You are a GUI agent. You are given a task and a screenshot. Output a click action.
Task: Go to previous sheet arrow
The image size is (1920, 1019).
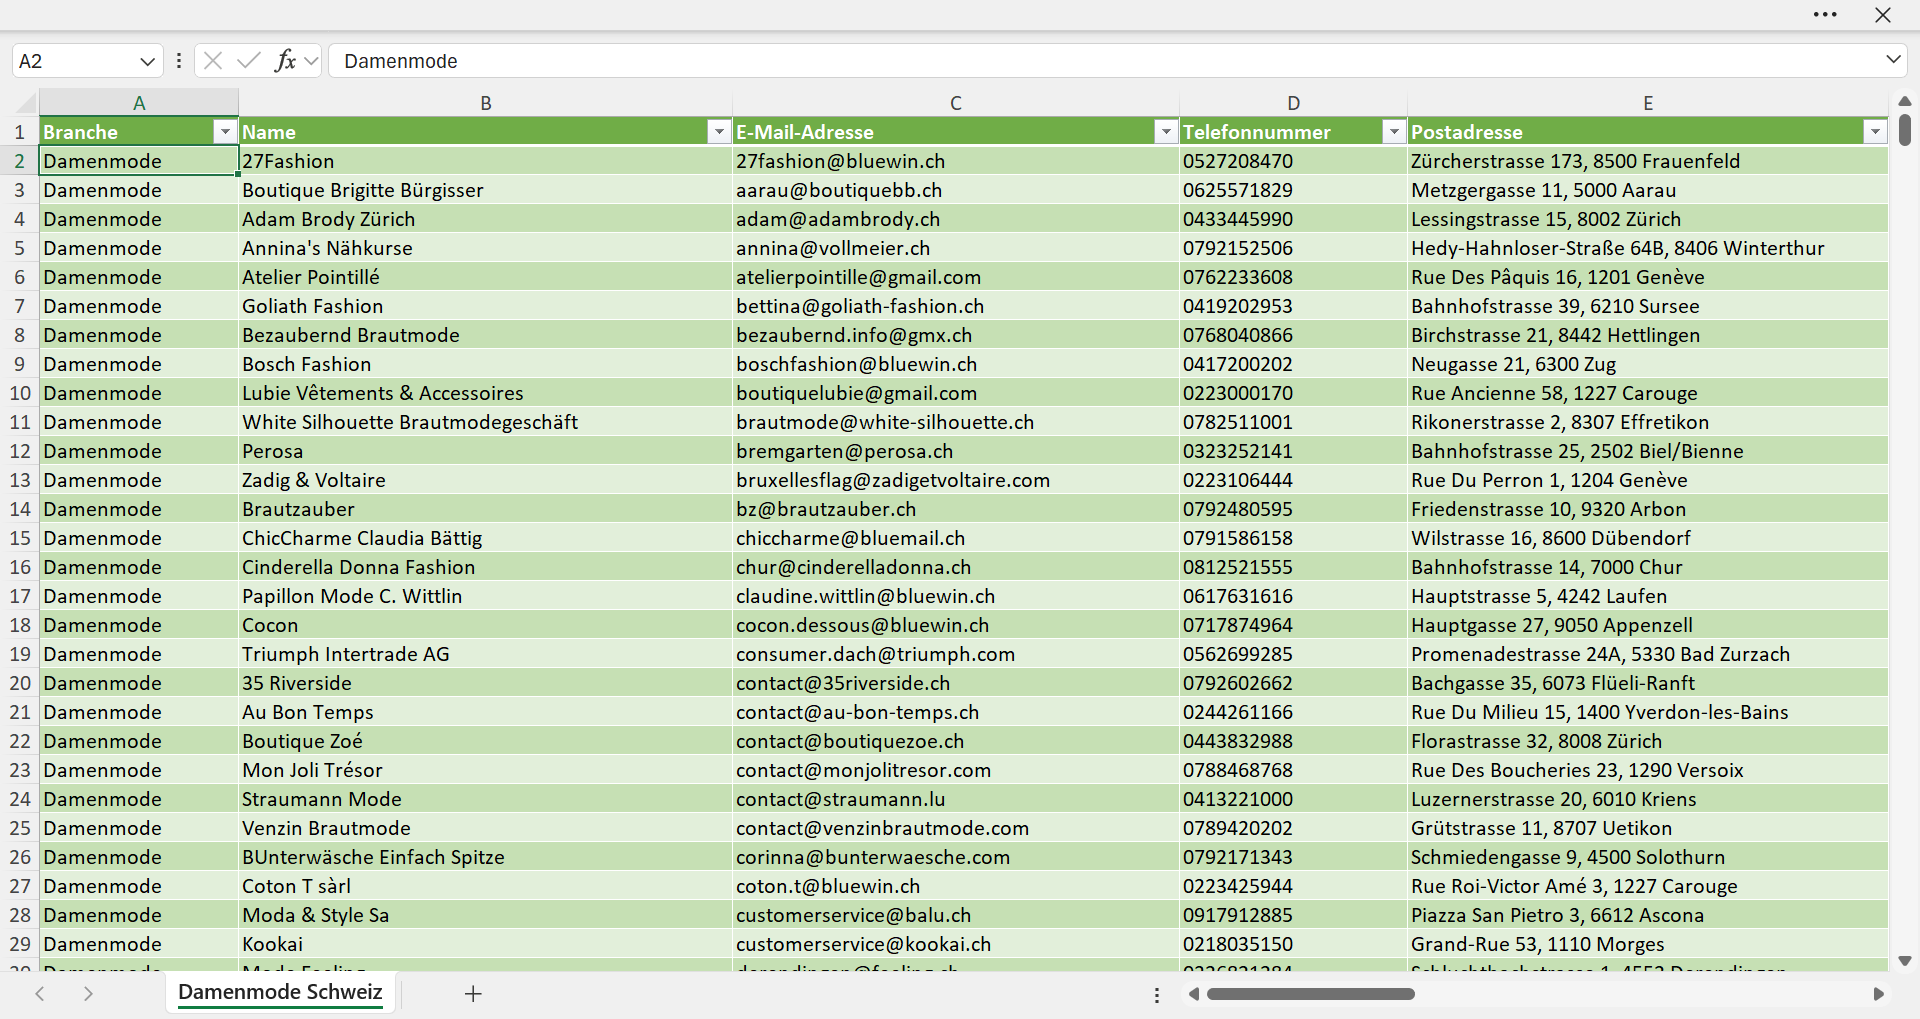[40, 993]
